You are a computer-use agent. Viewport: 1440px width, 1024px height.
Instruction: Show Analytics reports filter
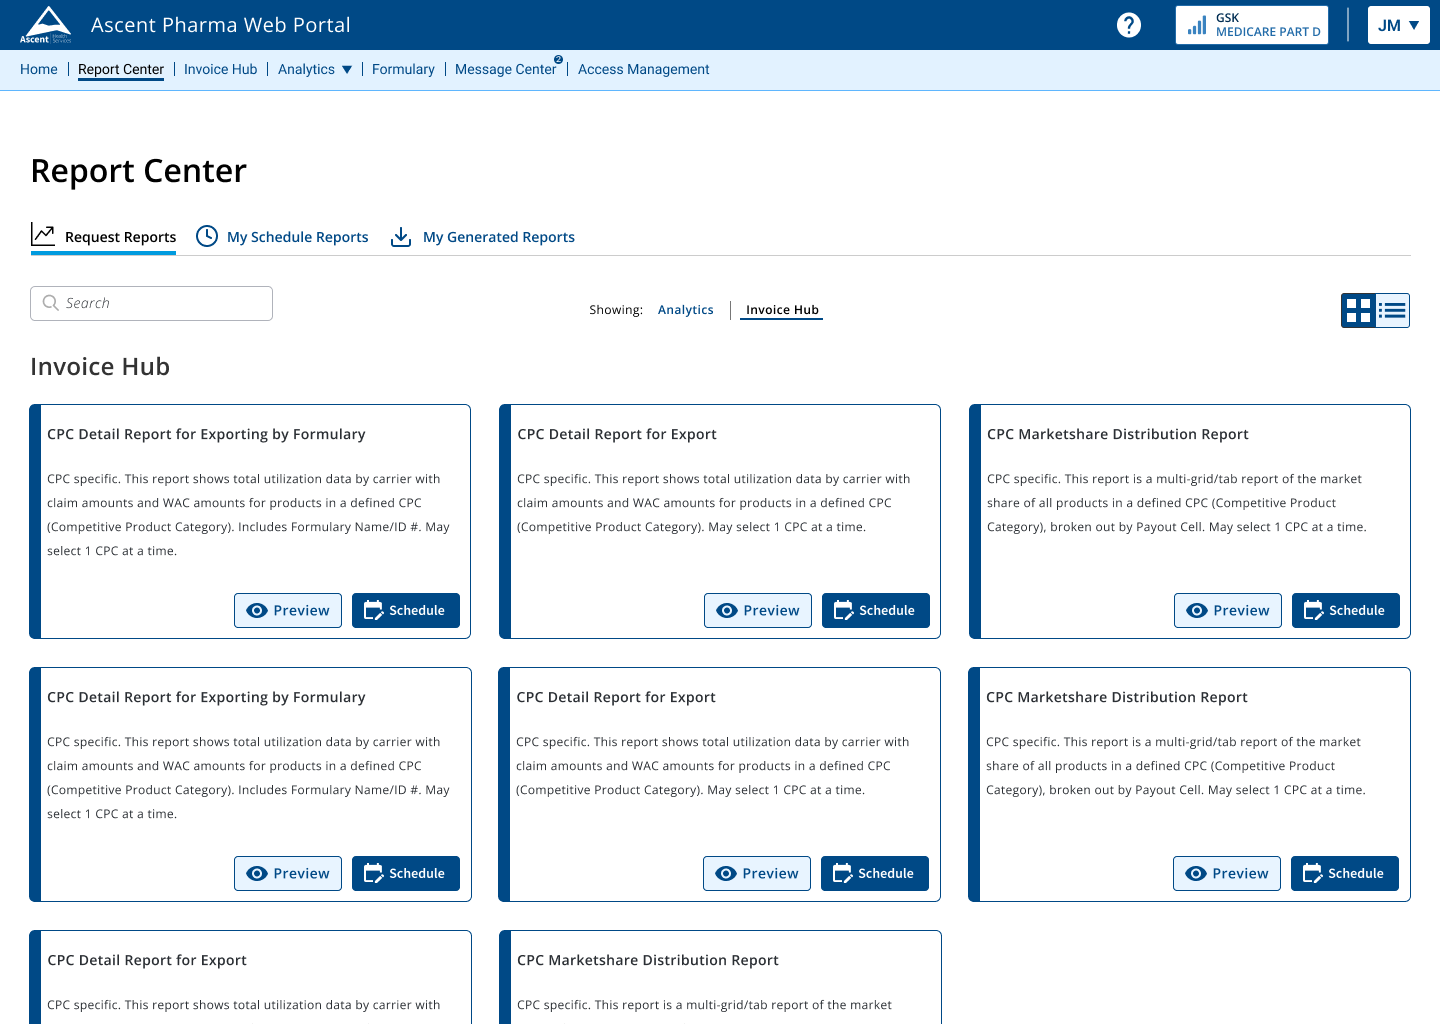(685, 310)
